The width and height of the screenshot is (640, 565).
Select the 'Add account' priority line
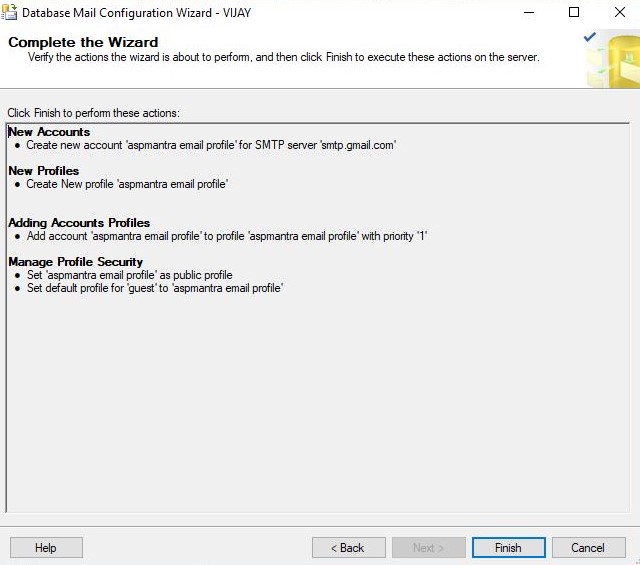227,236
